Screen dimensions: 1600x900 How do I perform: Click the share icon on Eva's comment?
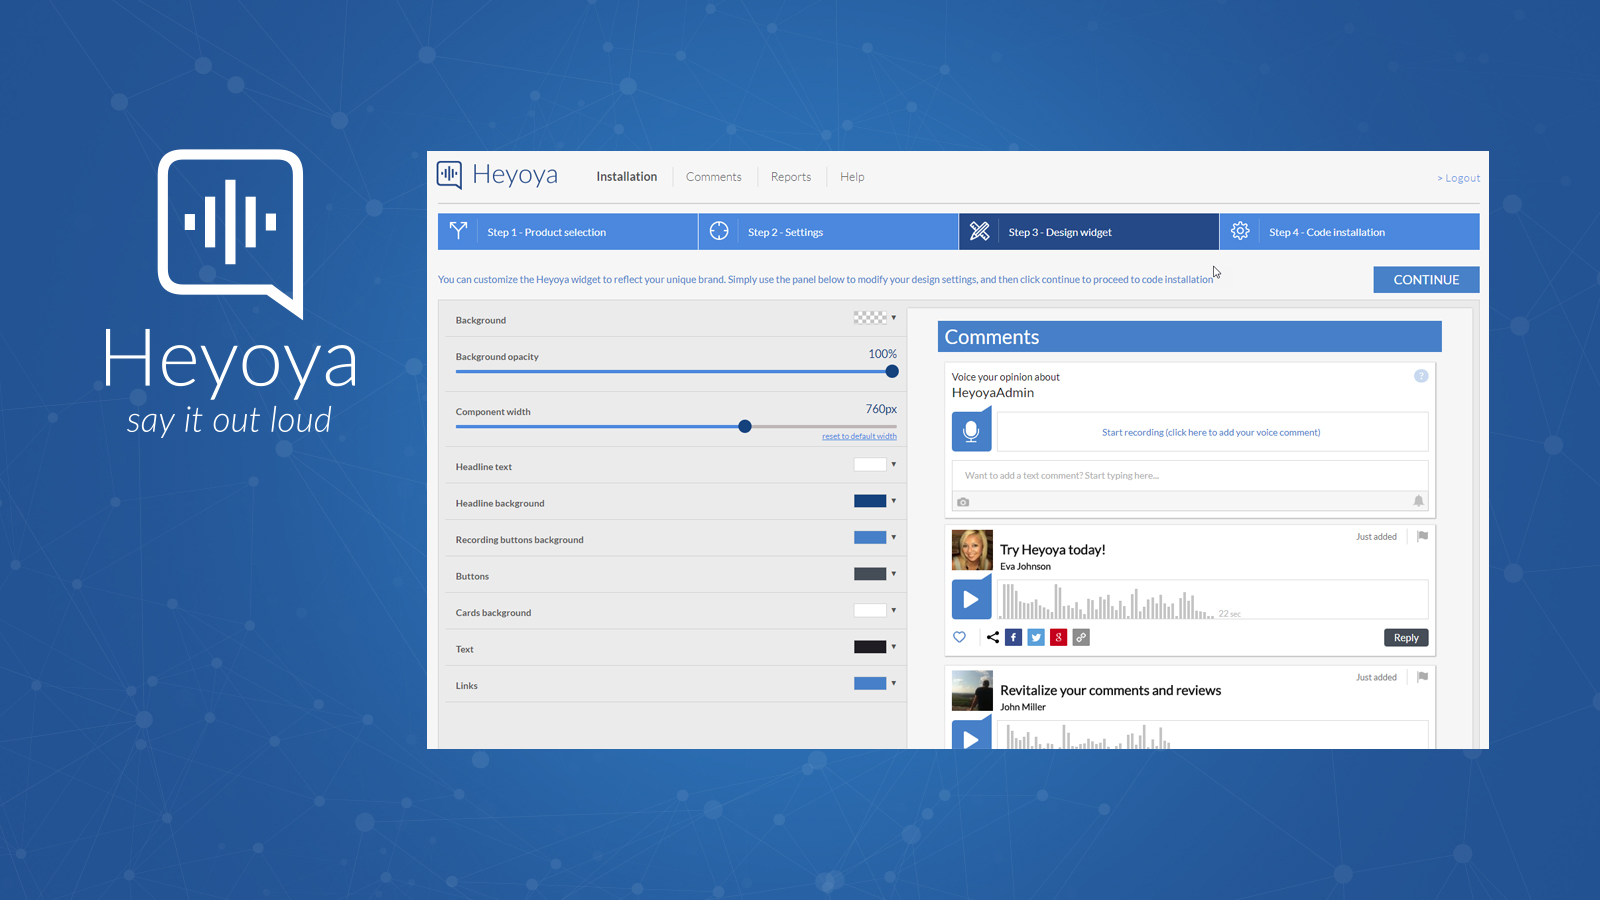pyautogui.click(x=993, y=637)
